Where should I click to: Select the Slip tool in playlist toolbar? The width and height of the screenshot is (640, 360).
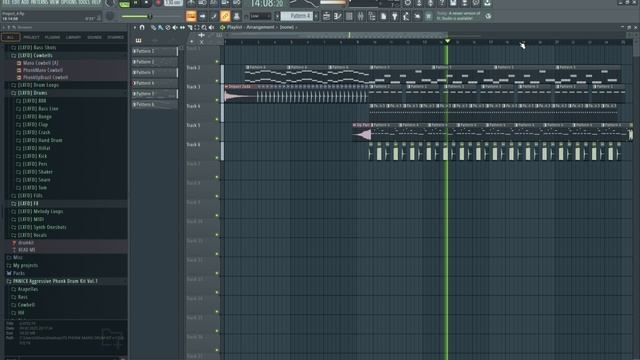pos(182,27)
